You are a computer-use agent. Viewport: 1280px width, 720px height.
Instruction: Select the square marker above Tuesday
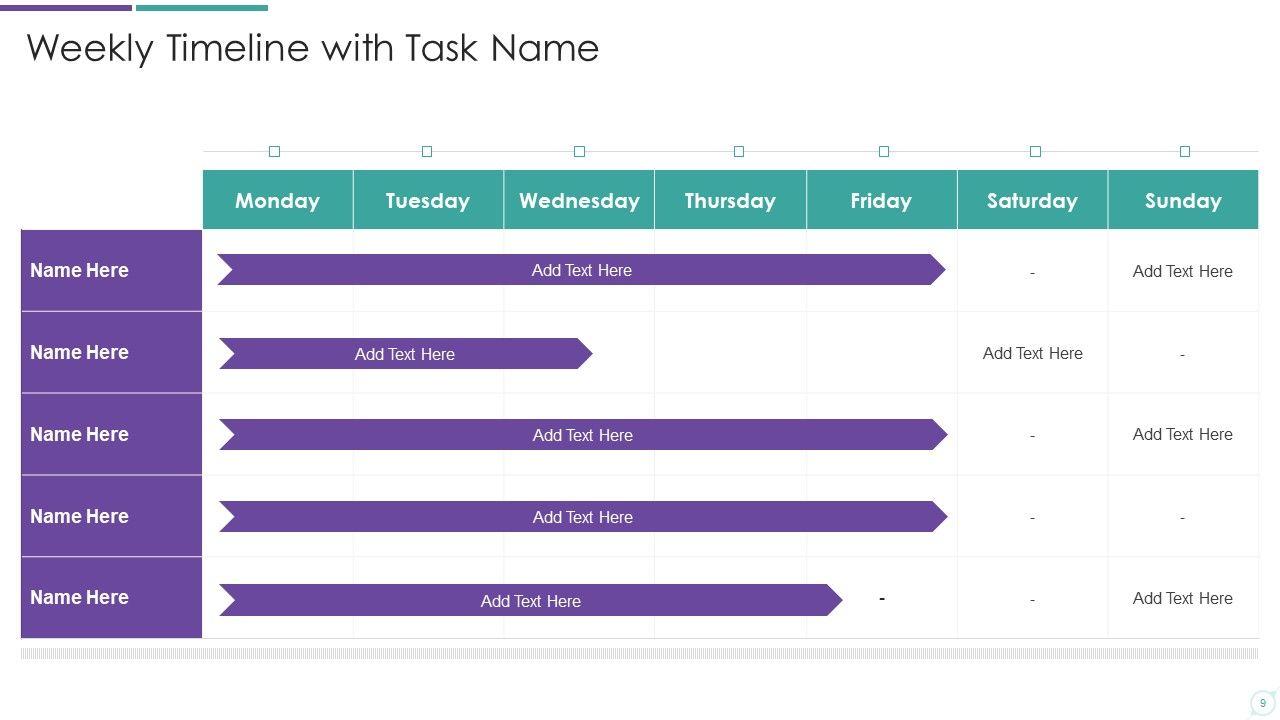427,151
